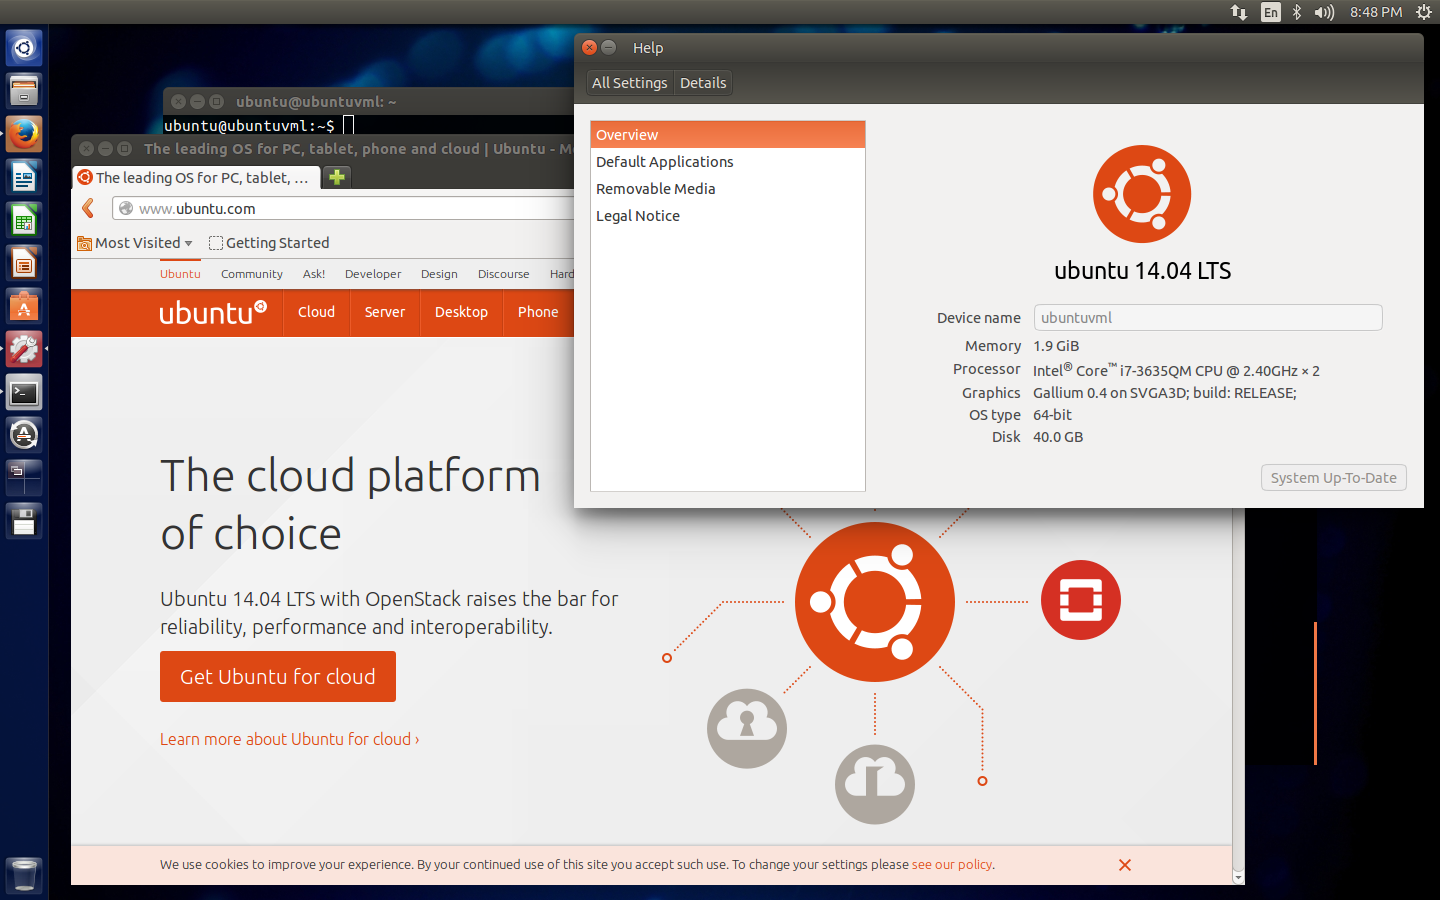Open System Settings launcher icon
Viewport: 1440px width, 900px height.
(24, 349)
